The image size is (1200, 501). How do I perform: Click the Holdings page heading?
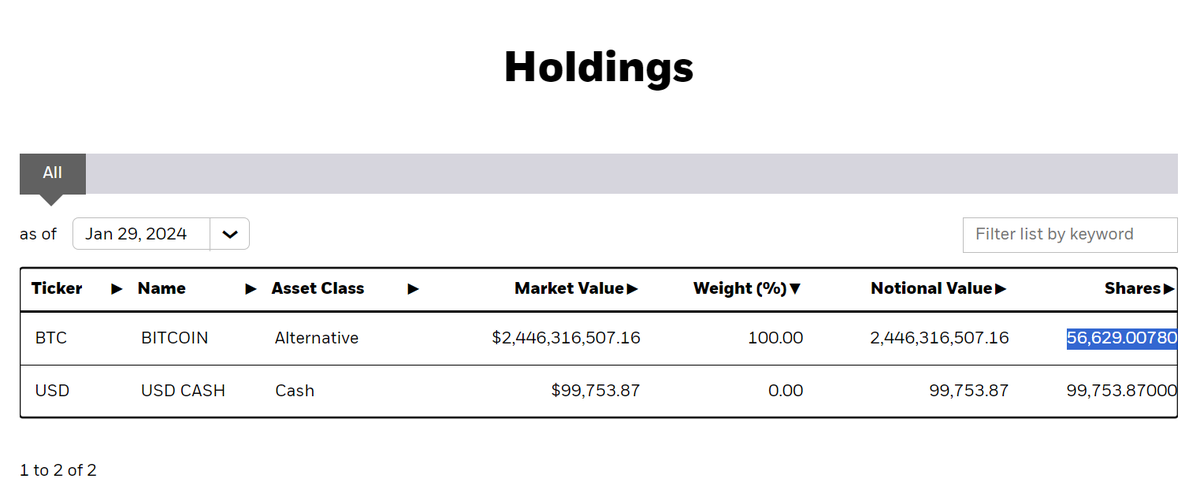(599, 67)
